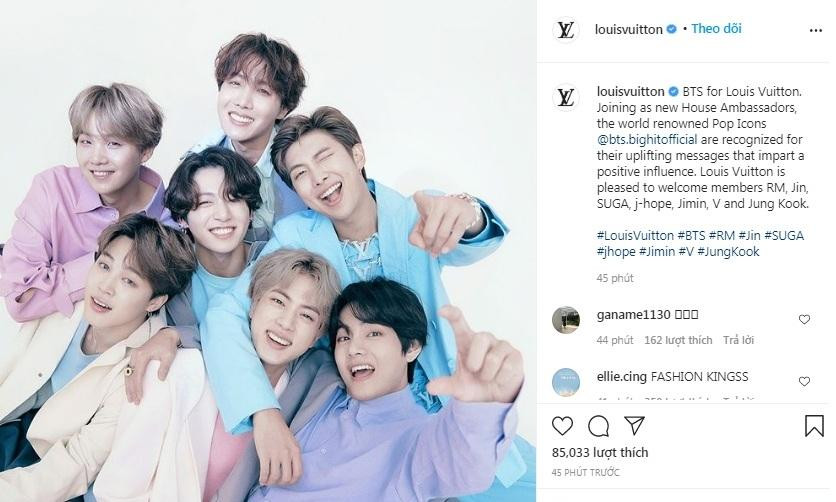
Task: Click the BTS group photo
Action: click(x=268, y=251)
